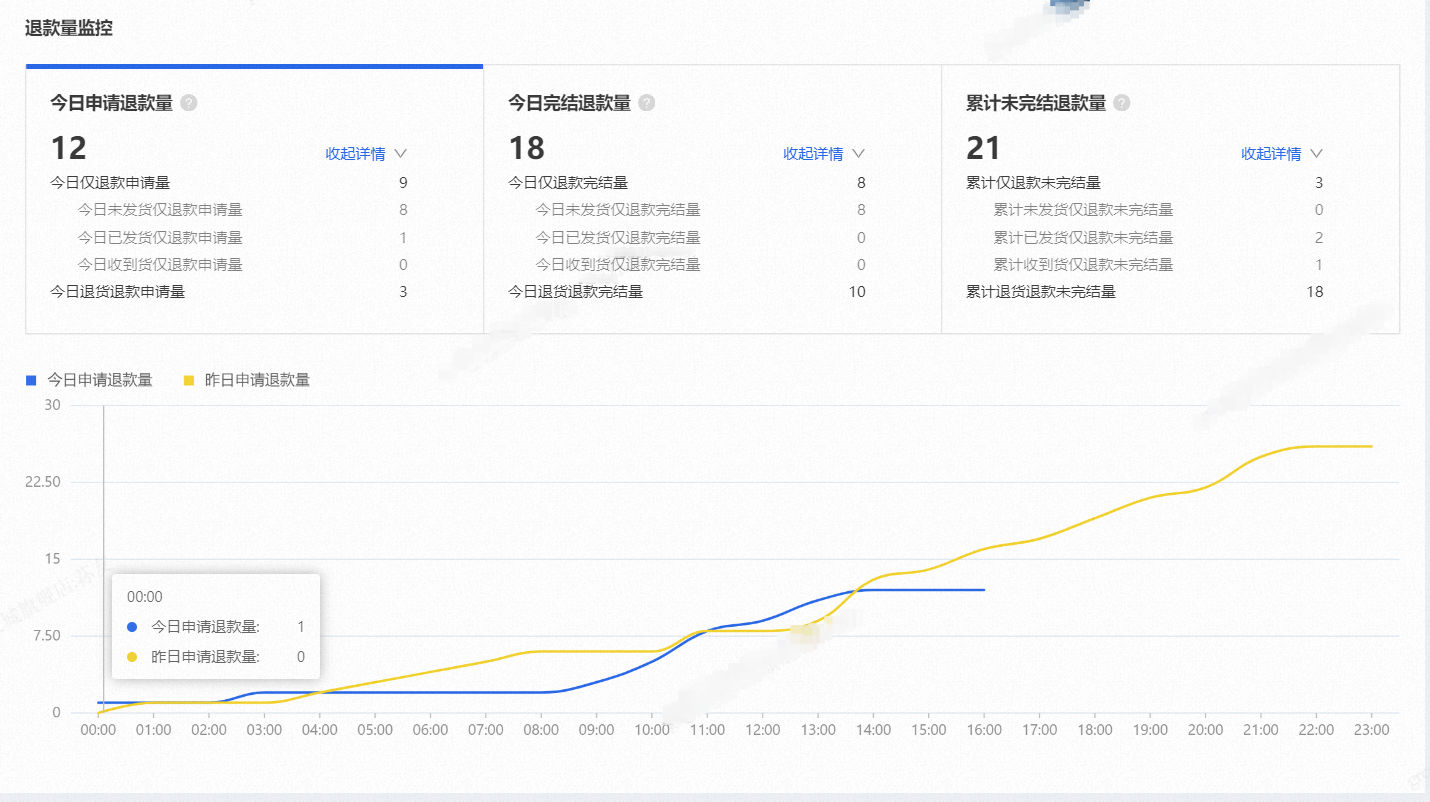Click value 18 of 累计退货退款未完结量
Image resolution: width=1430 pixels, height=802 pixels.
tap(1315, 292)
